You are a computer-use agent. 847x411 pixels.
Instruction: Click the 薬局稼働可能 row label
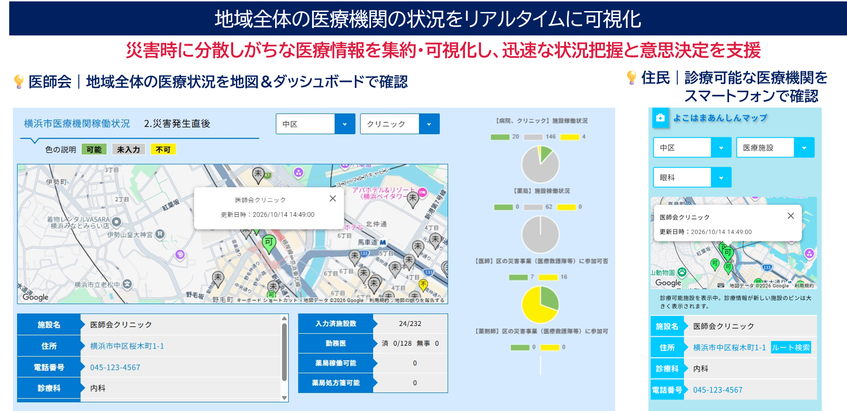(337, 362)
